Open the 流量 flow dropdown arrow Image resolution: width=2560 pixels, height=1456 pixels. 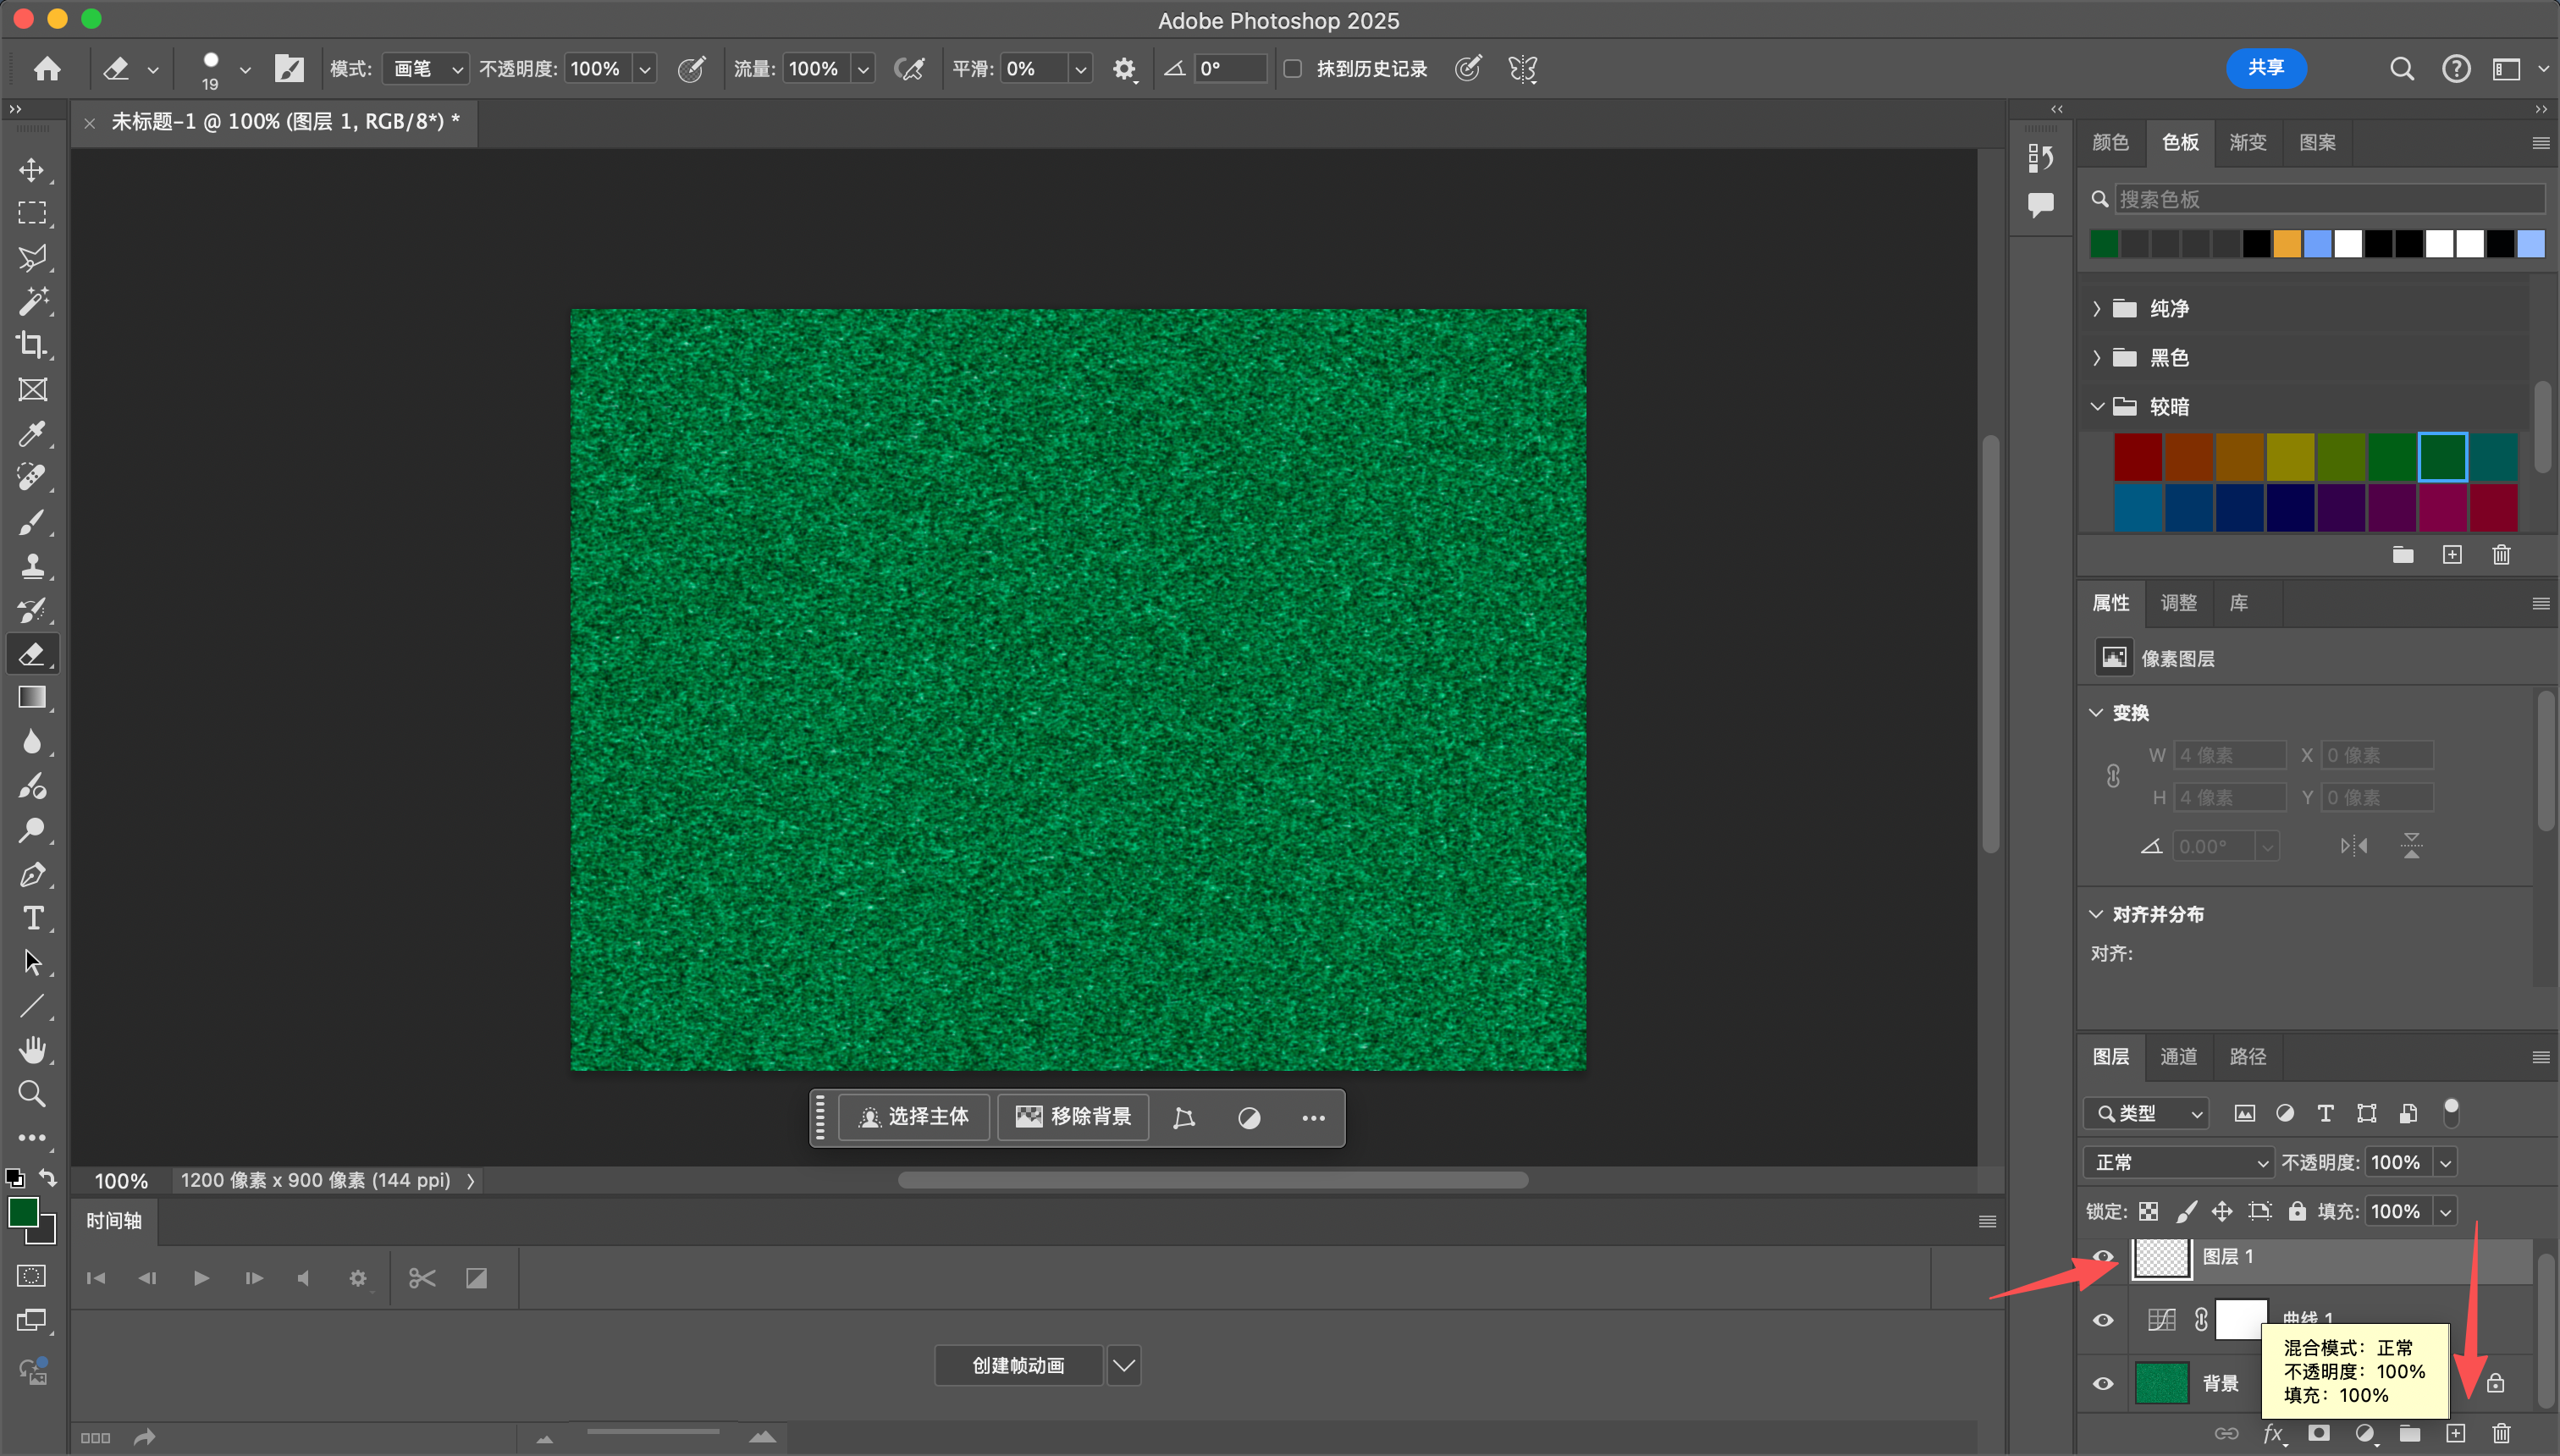point(863,69)
